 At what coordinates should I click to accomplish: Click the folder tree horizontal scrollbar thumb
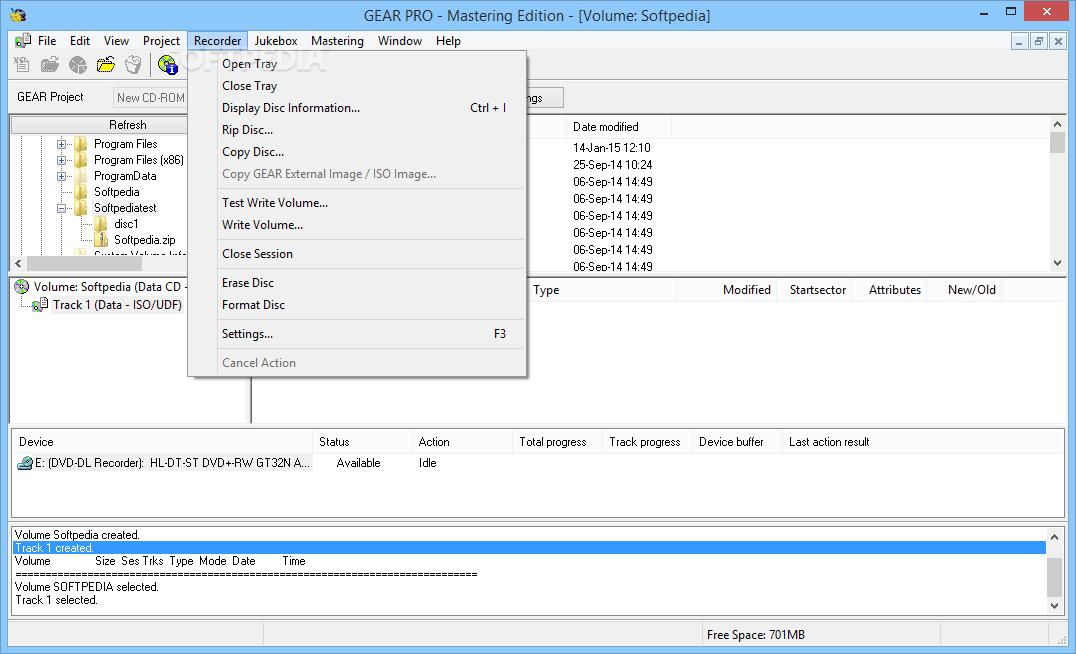click(84, 264)
